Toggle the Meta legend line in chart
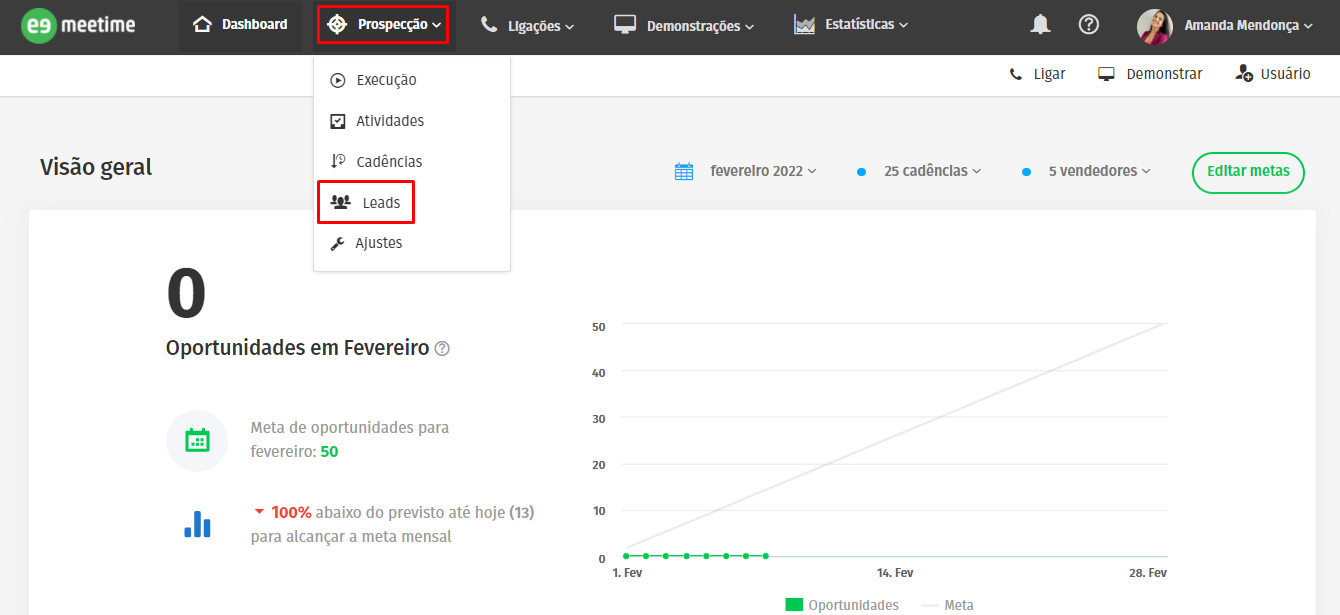1340x615 pixels. click(947, 605)
